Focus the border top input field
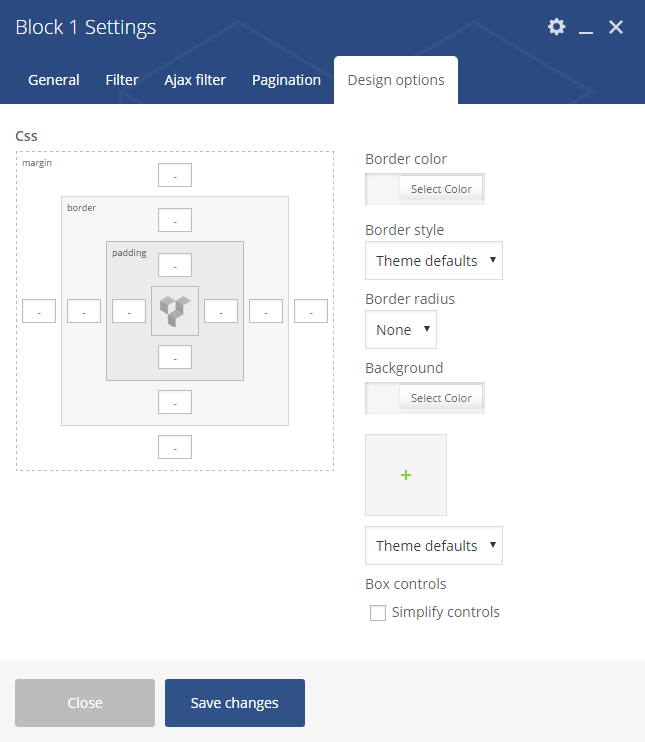 tap(175, 220)
